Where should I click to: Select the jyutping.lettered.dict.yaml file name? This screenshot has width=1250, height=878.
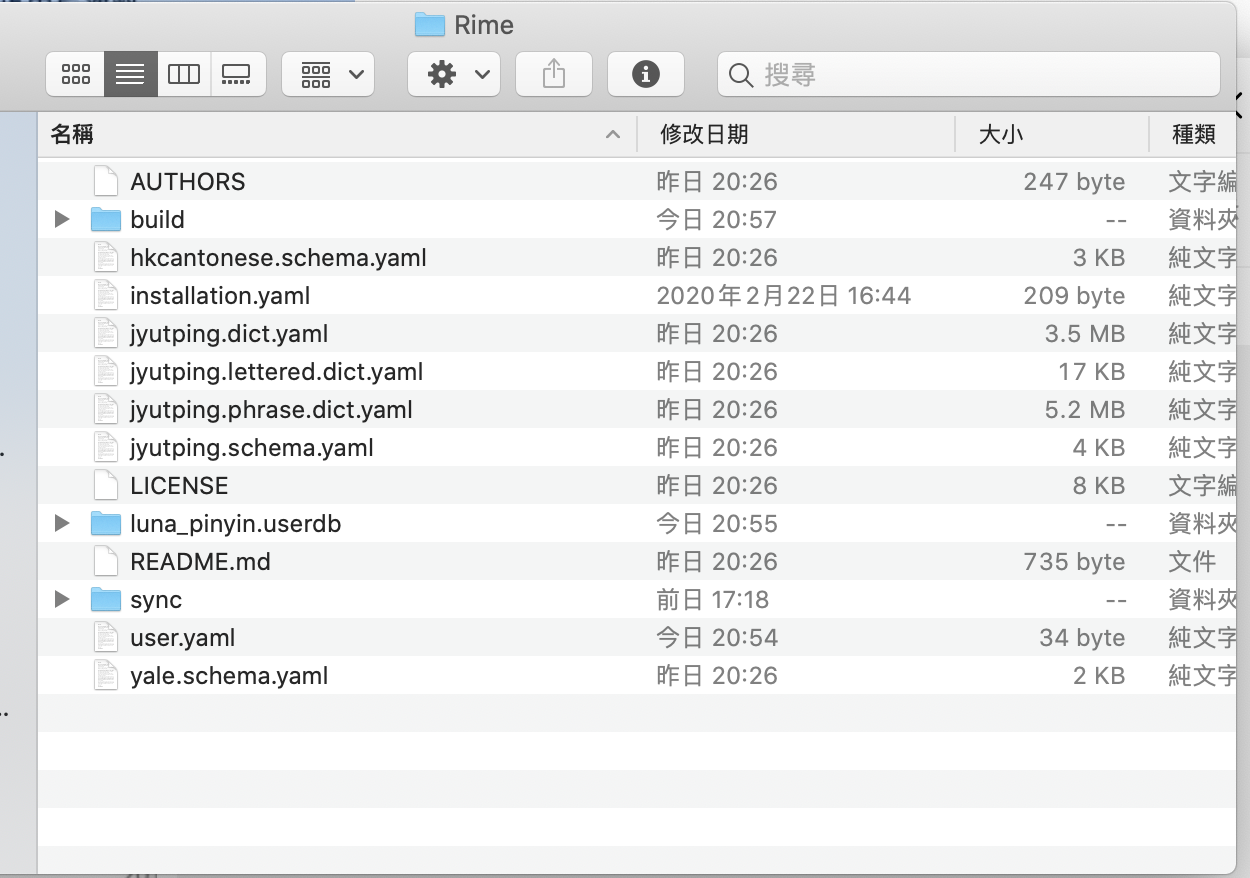click(x=277, y=372)
